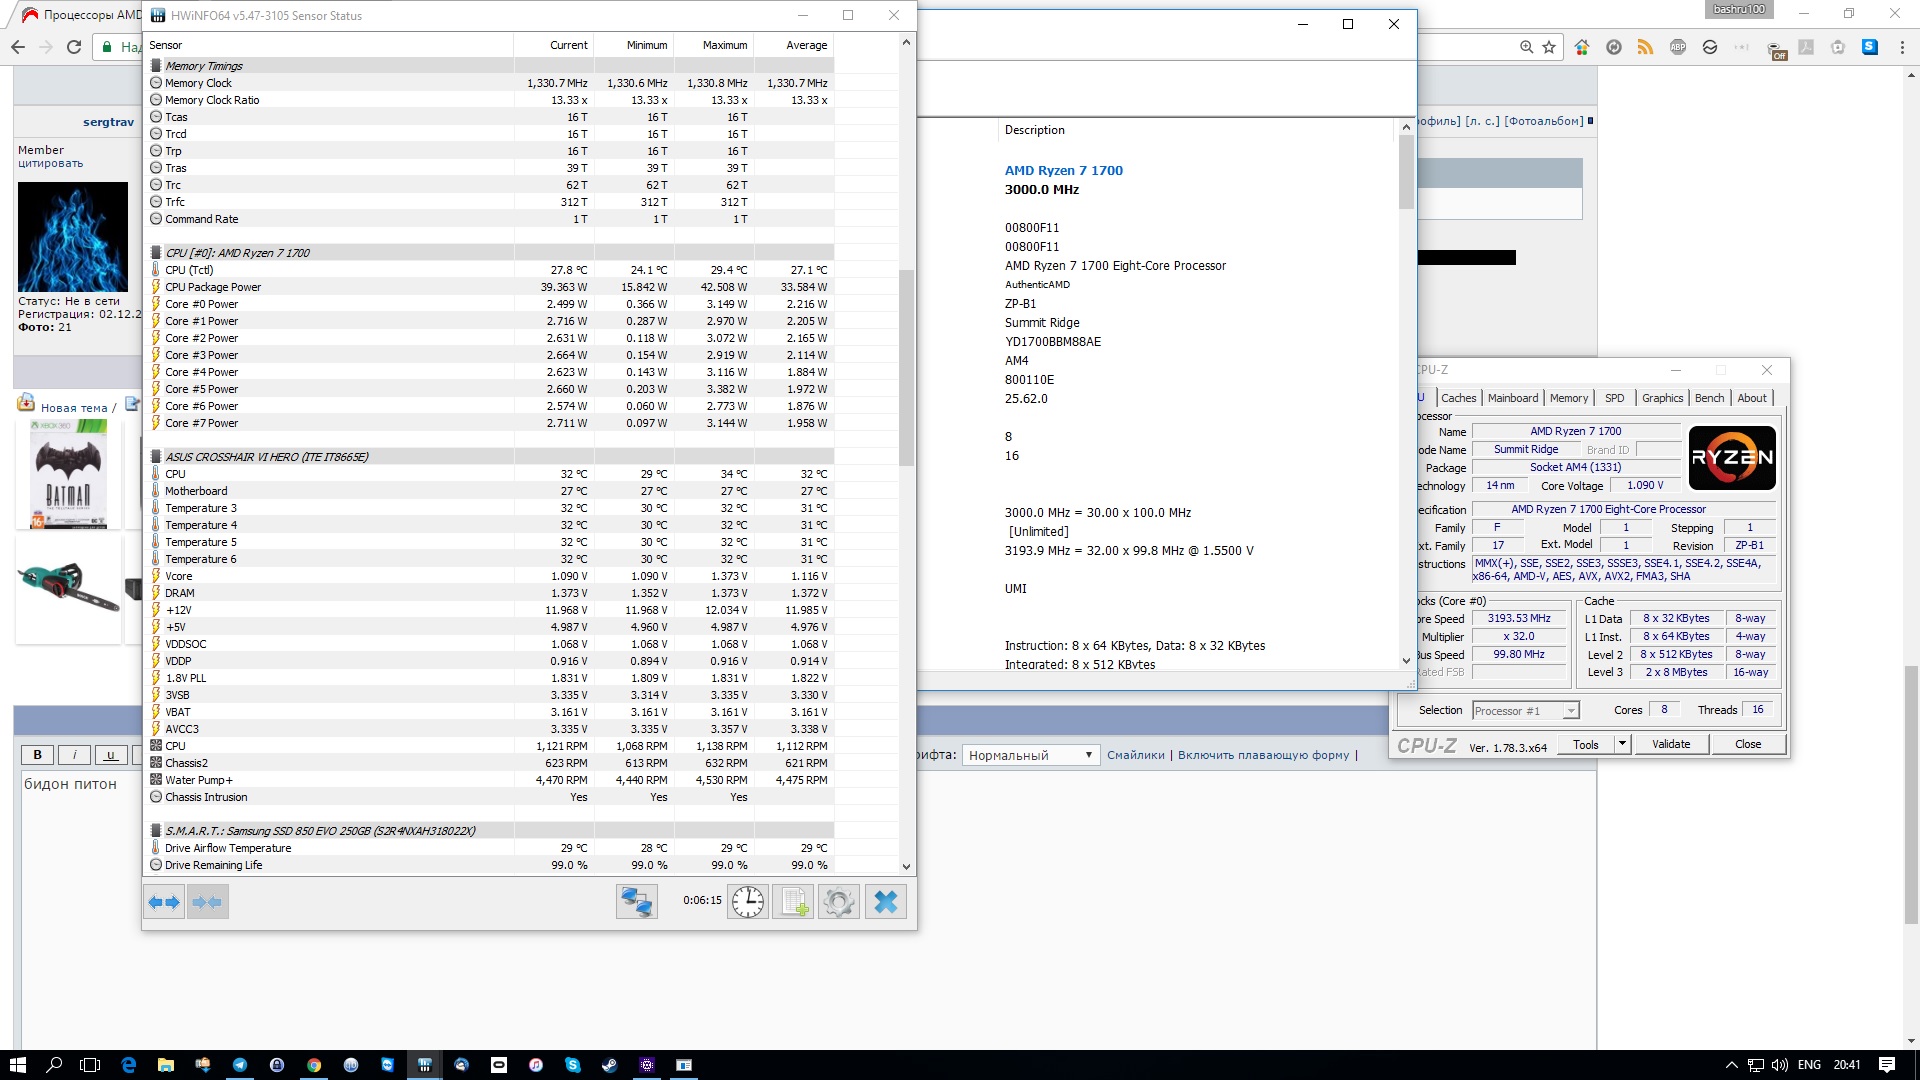Click the blue X close sensors icon
1920x1080 pixels.
(x=886, y=902)
